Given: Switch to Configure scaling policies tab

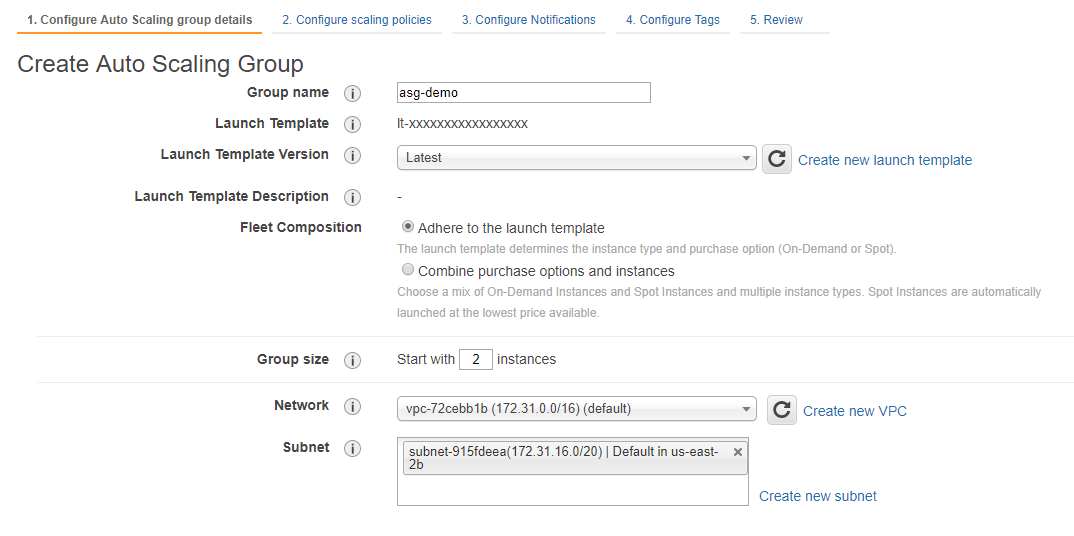Looking at the screenshot, I should (x=357, y=20).
